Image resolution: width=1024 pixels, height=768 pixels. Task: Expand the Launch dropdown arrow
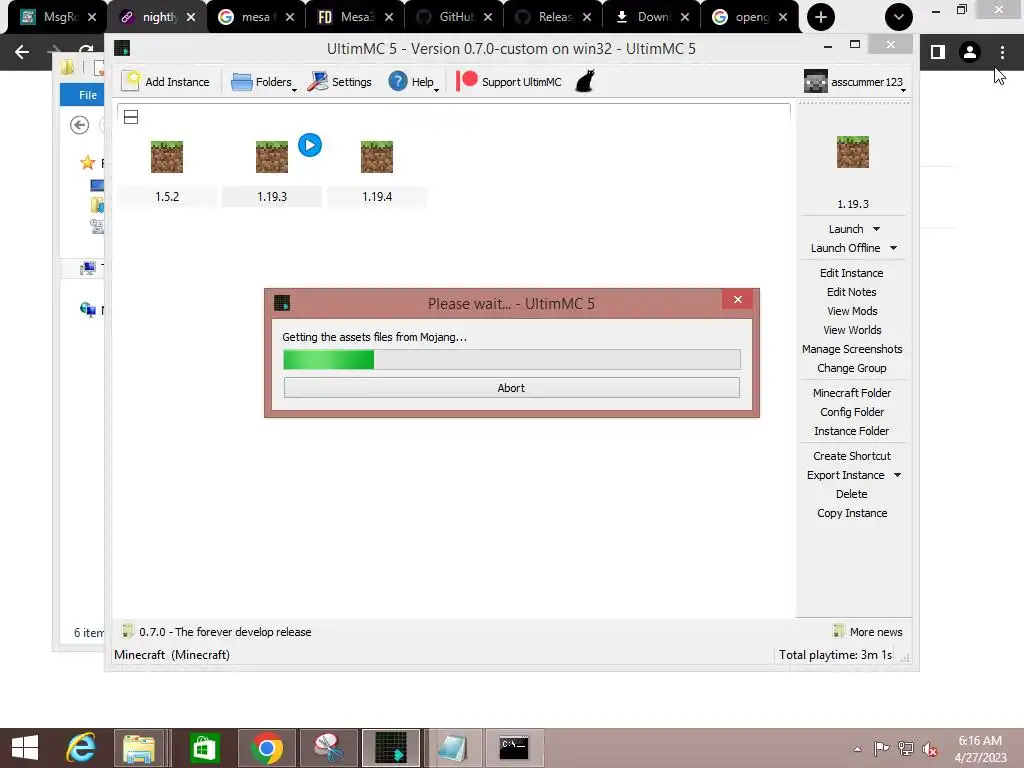click(x=876, y=229)
